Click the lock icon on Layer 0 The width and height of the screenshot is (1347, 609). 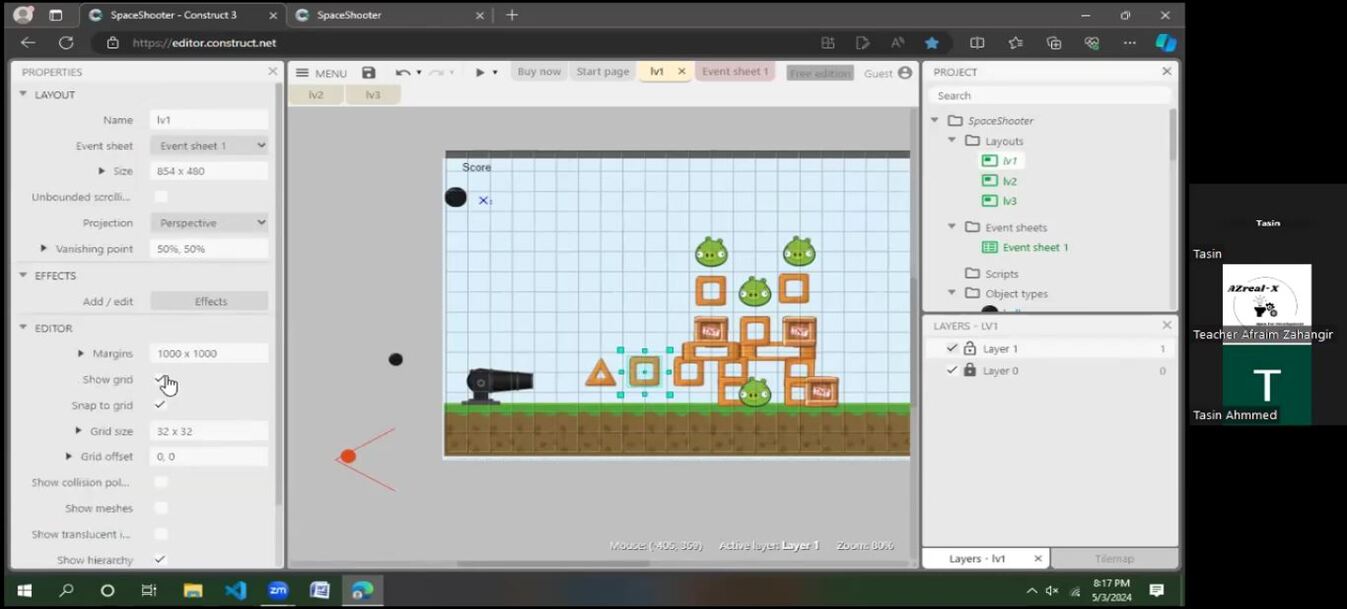pyautogui.click(x=969, y=371)
